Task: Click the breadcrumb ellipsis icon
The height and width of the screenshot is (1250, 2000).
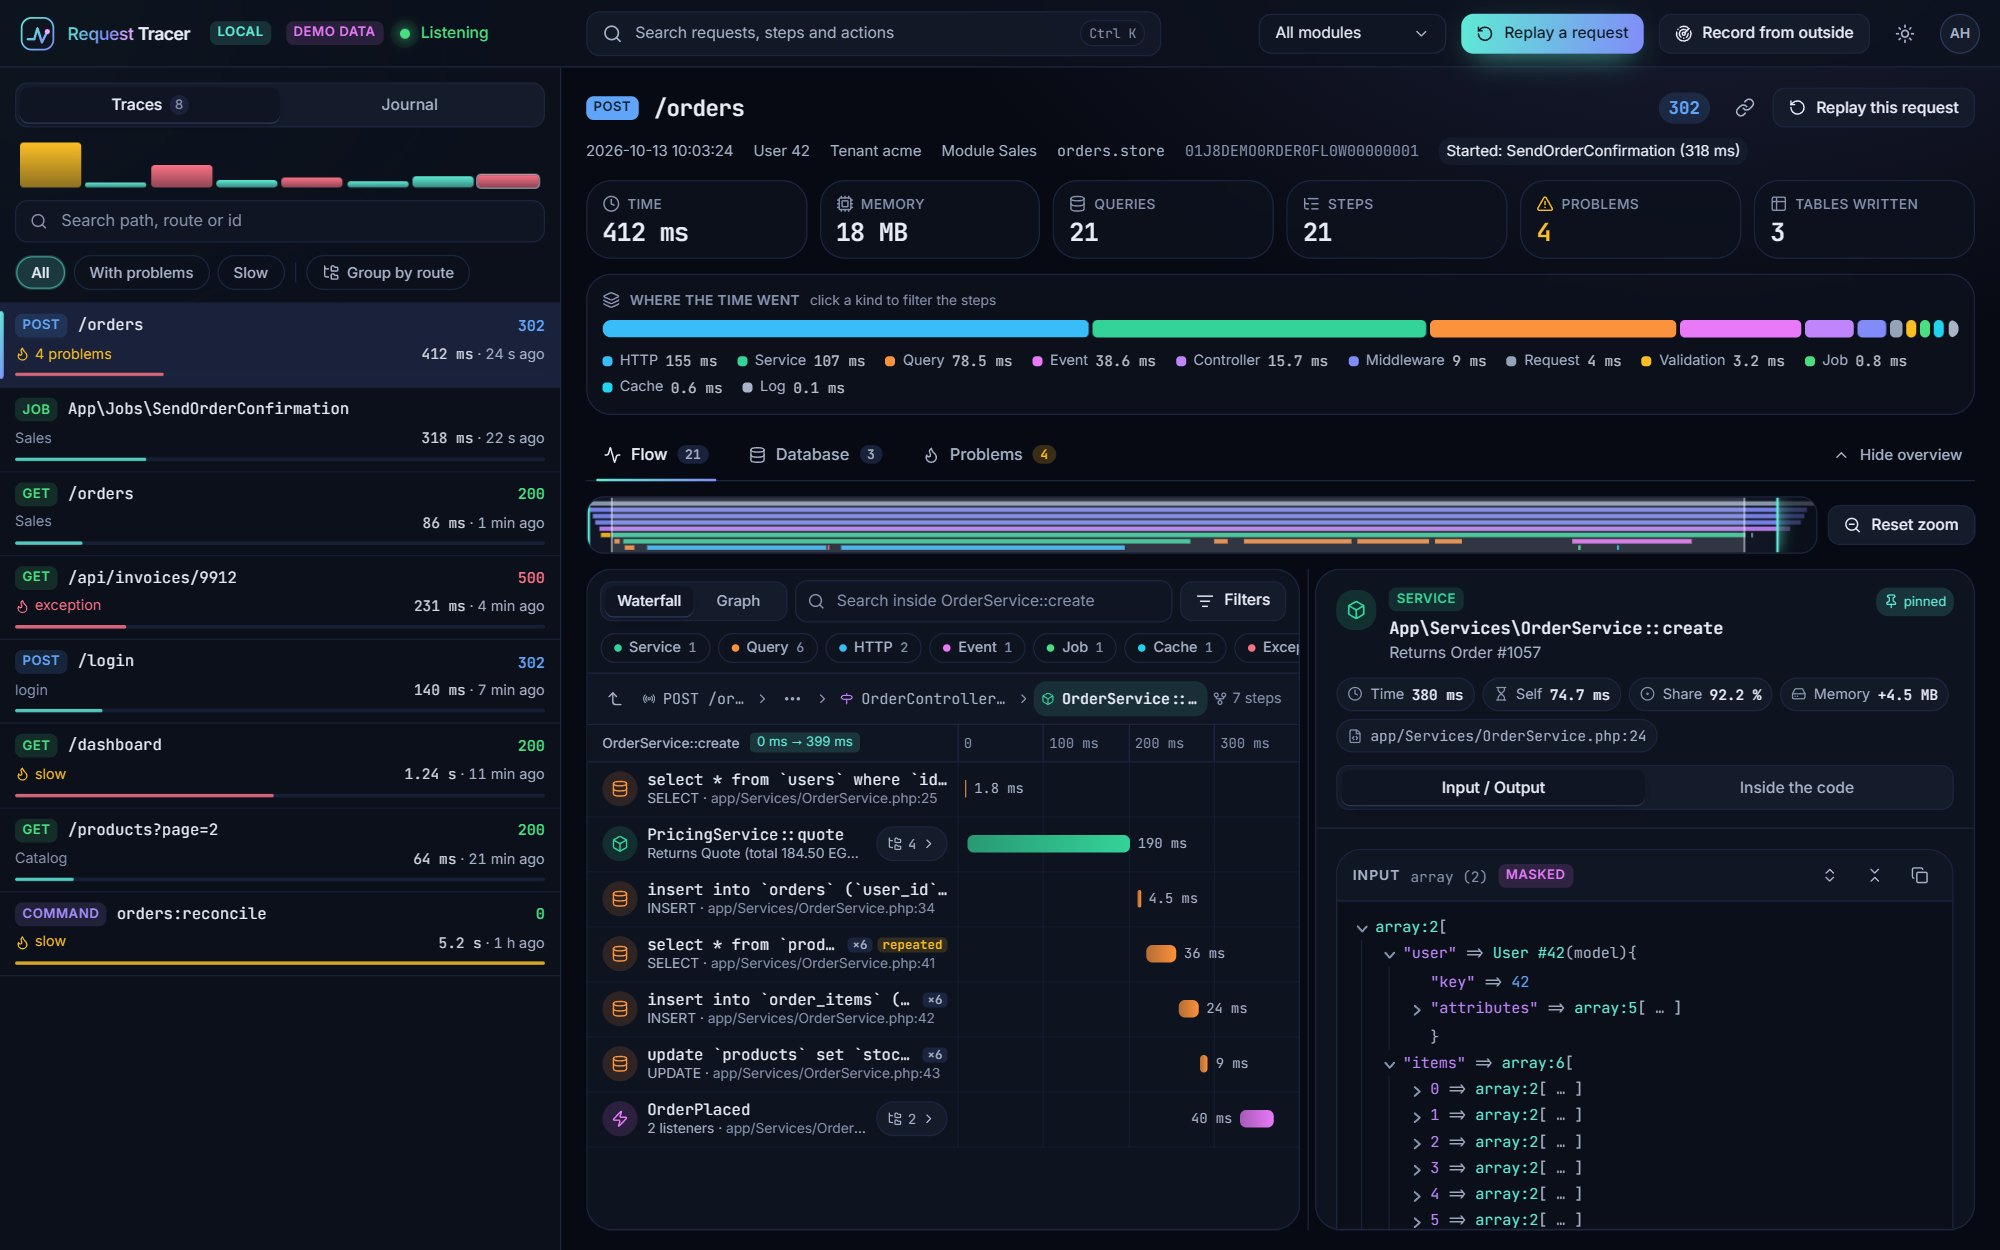Action: coord(792,698)
